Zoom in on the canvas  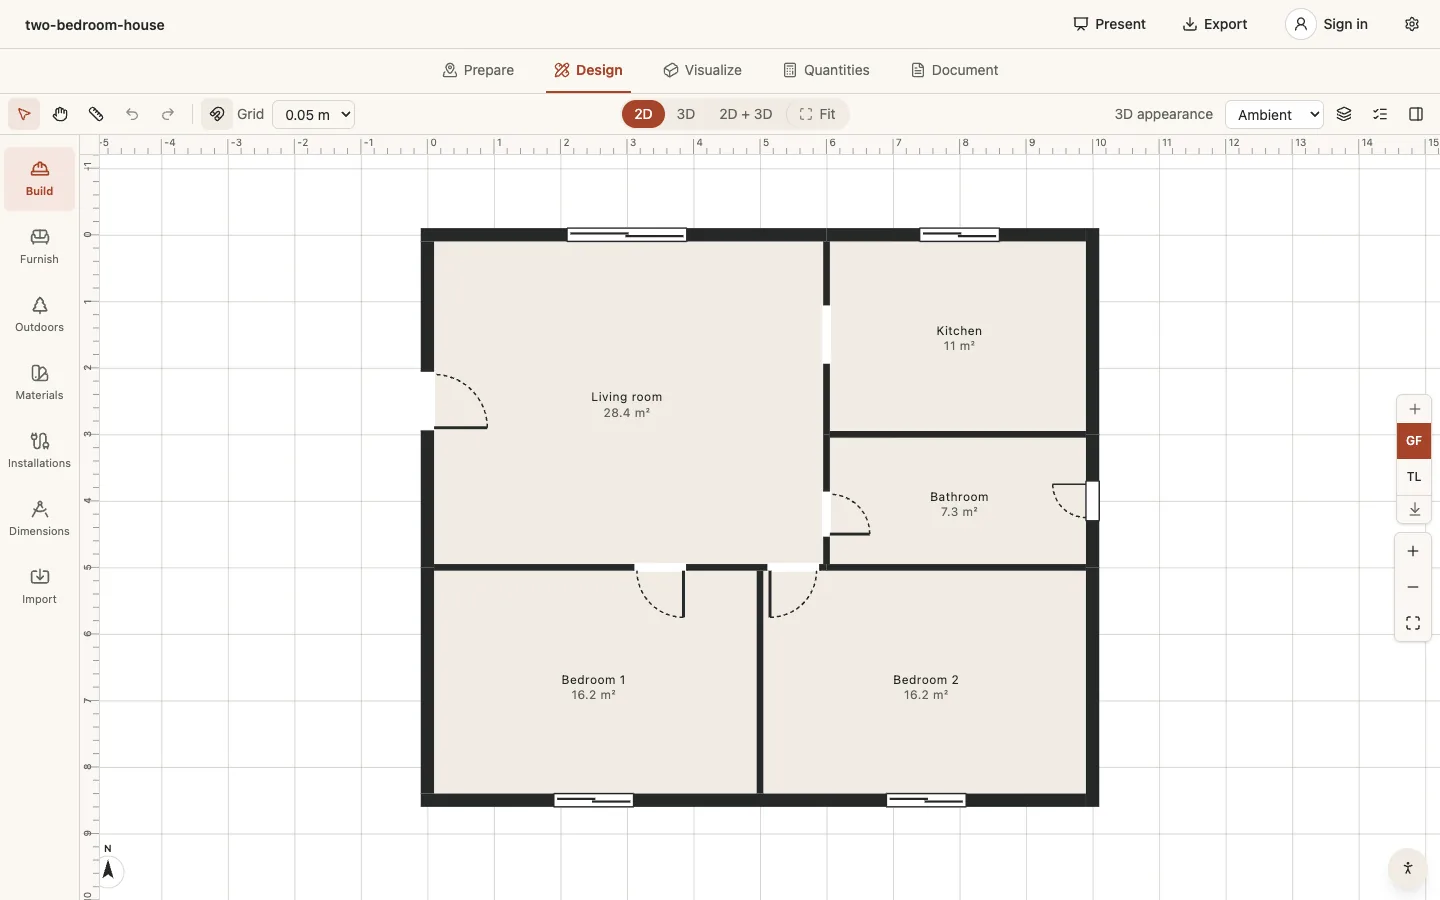(1413, 551)
